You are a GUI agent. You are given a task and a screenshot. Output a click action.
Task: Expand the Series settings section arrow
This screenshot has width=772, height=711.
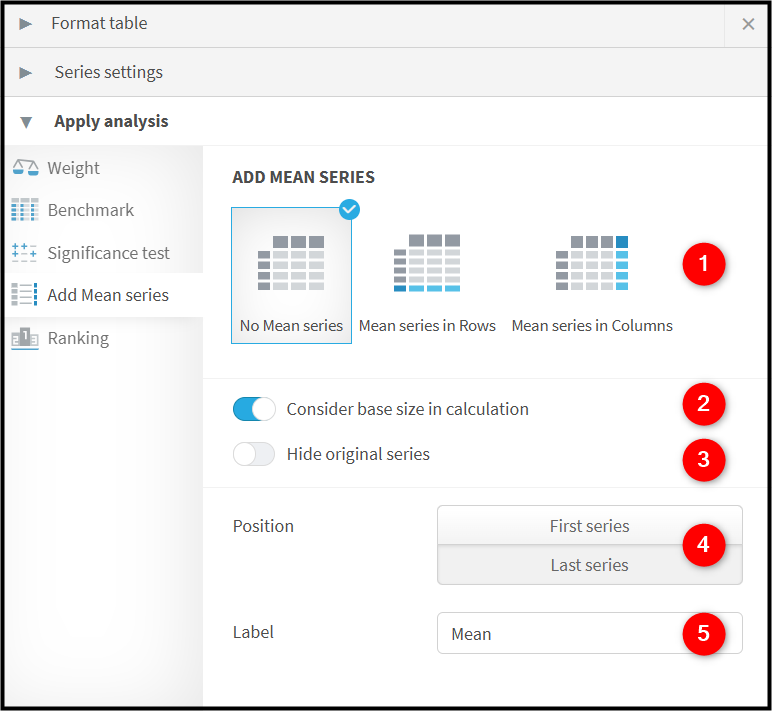26,73
